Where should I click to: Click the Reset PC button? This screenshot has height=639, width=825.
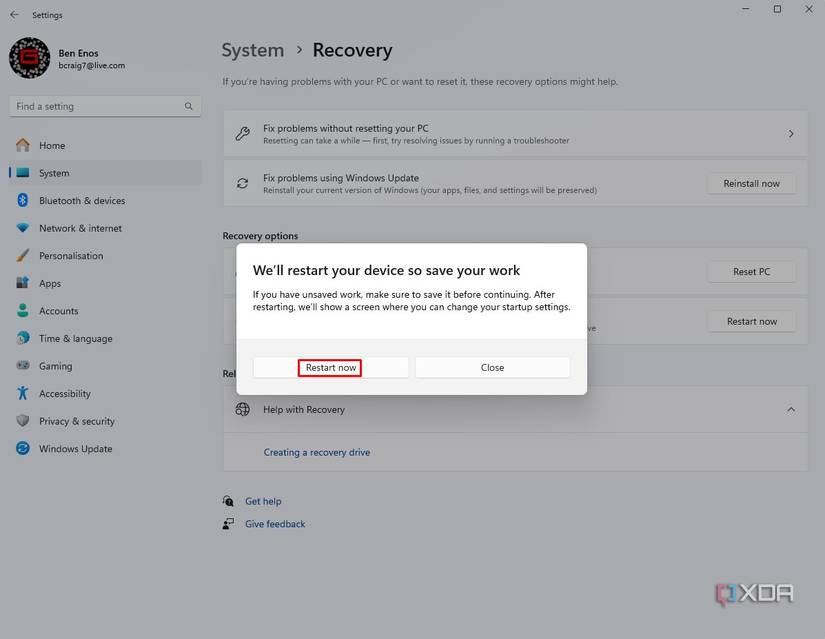[751, 272]
